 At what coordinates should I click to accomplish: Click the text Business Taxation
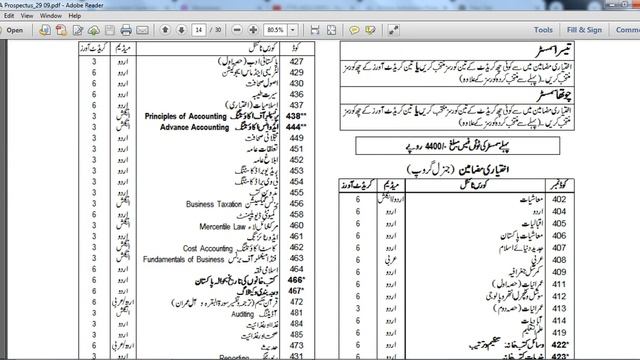pyautogui.click(x=214, y=204)
